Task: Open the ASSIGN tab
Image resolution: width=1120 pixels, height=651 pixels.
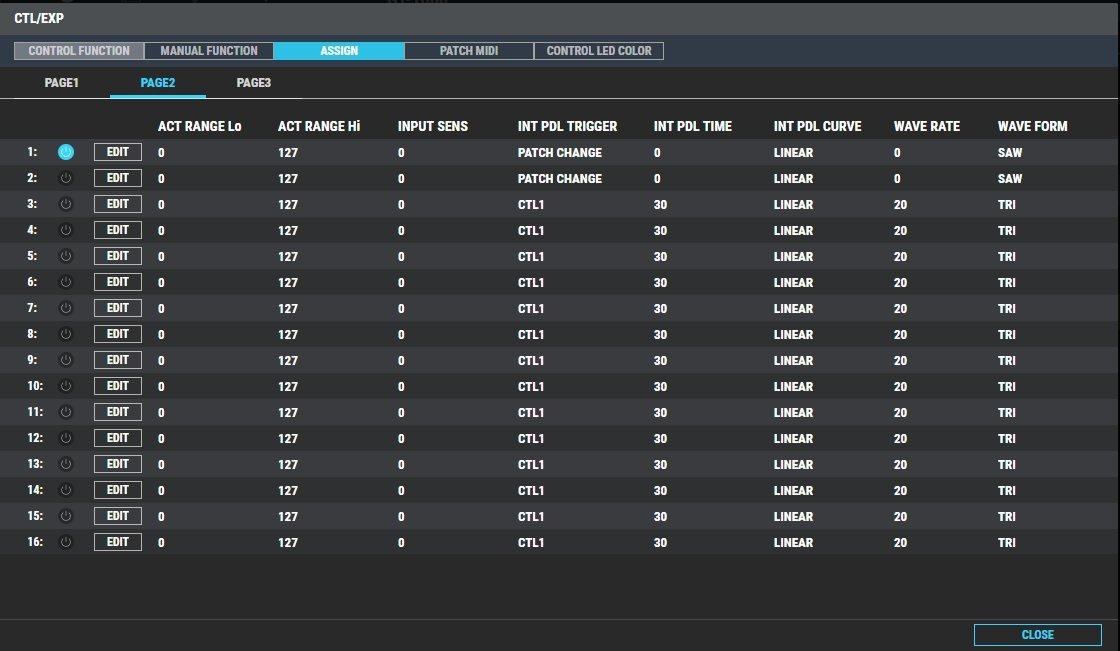Action: 339,51
